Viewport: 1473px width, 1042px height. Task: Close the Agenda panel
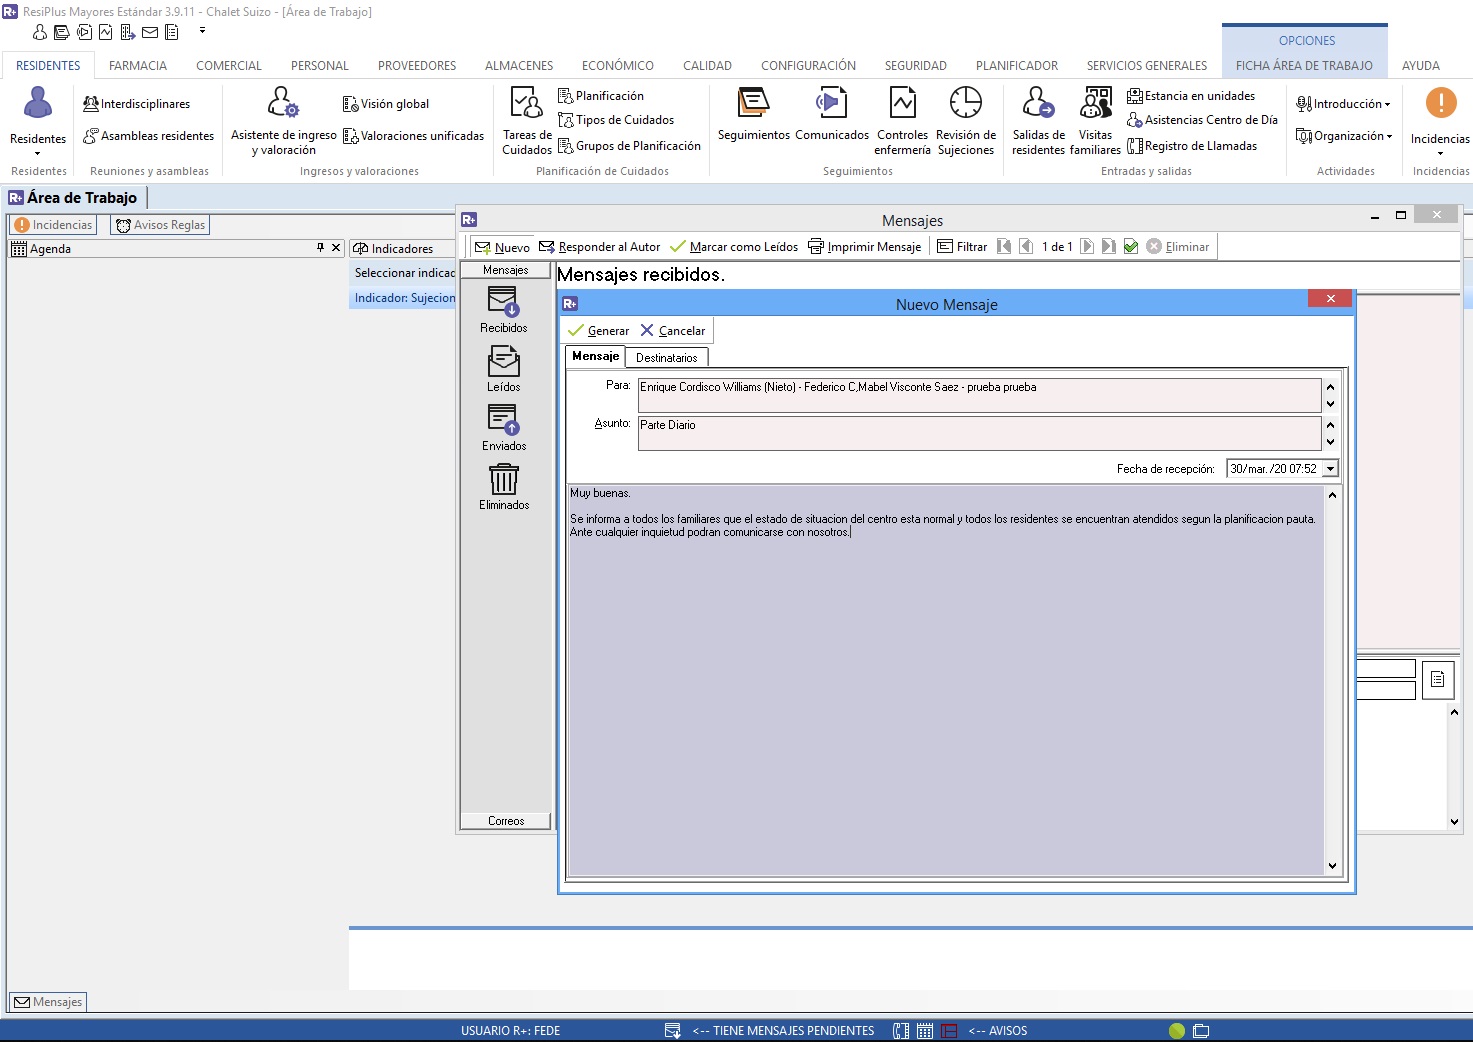pyautogui.click(x=336, y=248)
